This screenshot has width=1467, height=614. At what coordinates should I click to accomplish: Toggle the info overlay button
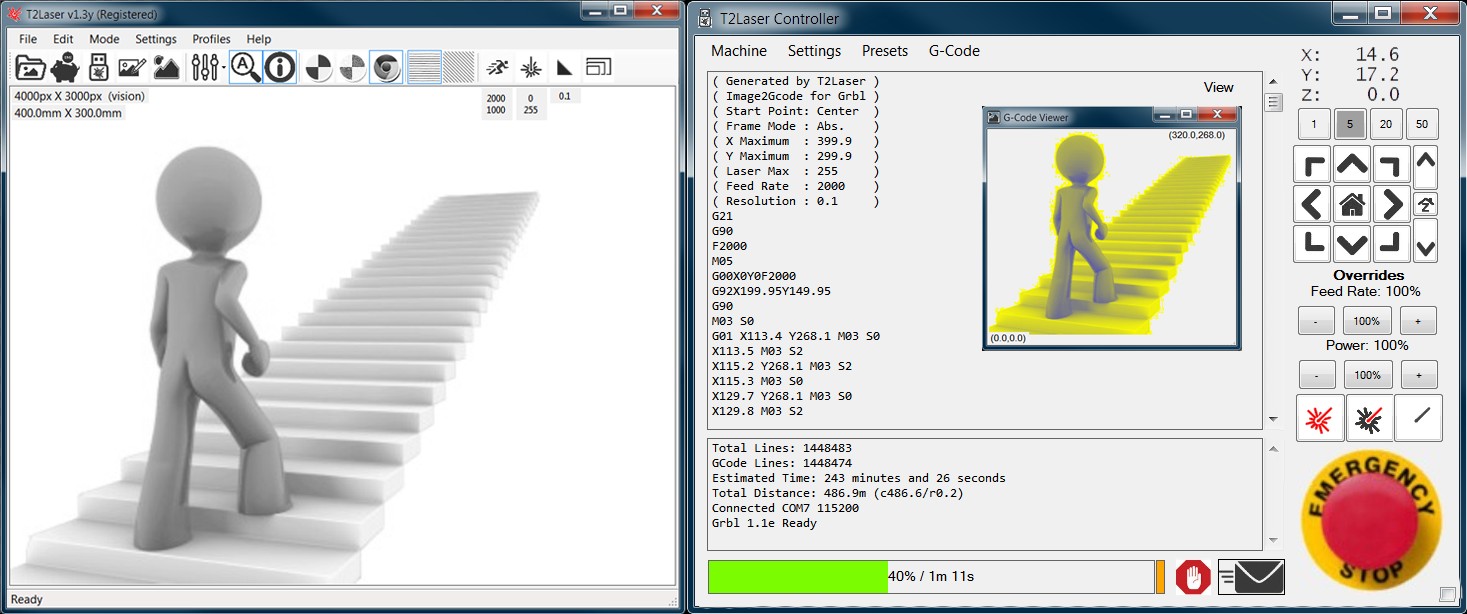pyautogui.click(x=280, y=68)
